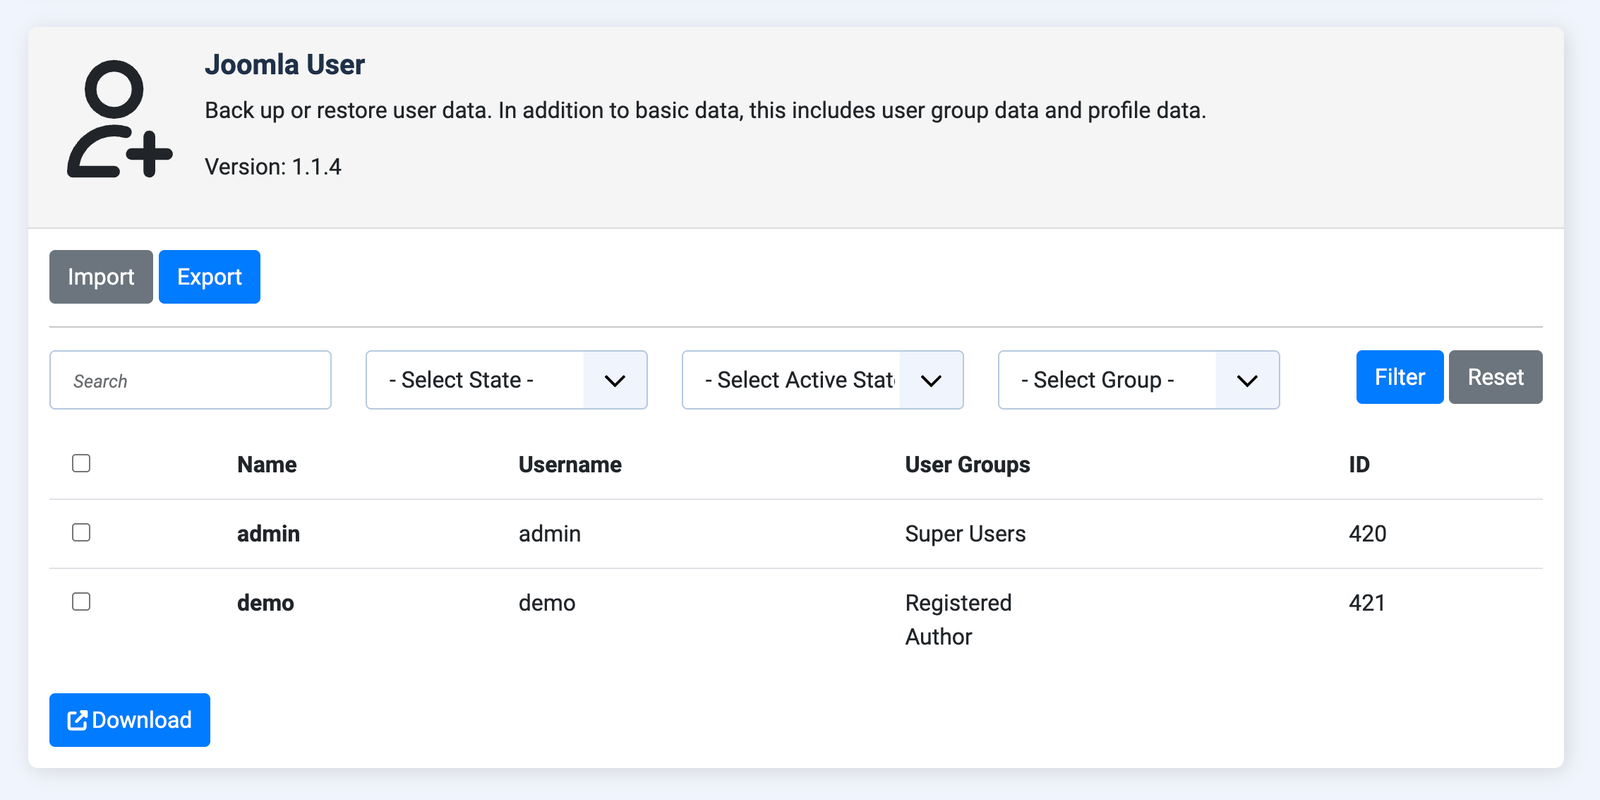
Task: Check the admin user row checkbox
Action: (81, 532)
